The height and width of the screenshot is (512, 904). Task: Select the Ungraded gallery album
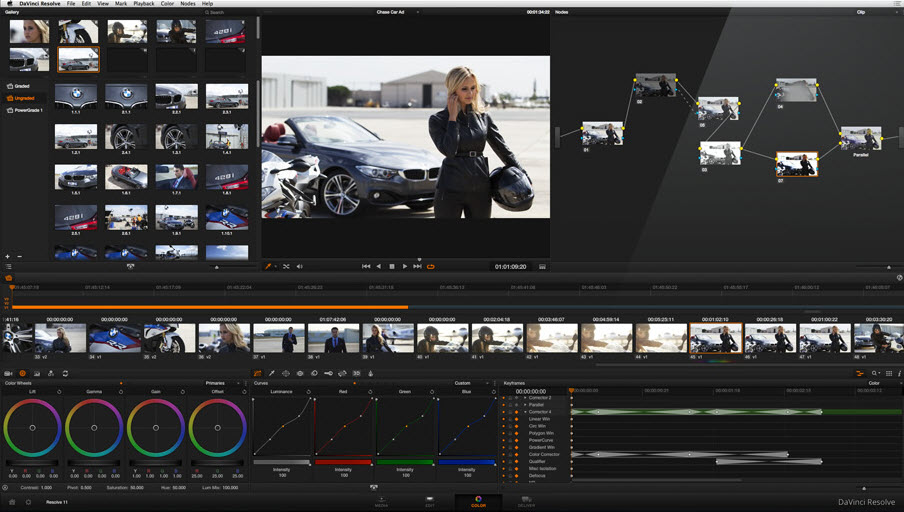pyautogui.click(x=24, y=98)
